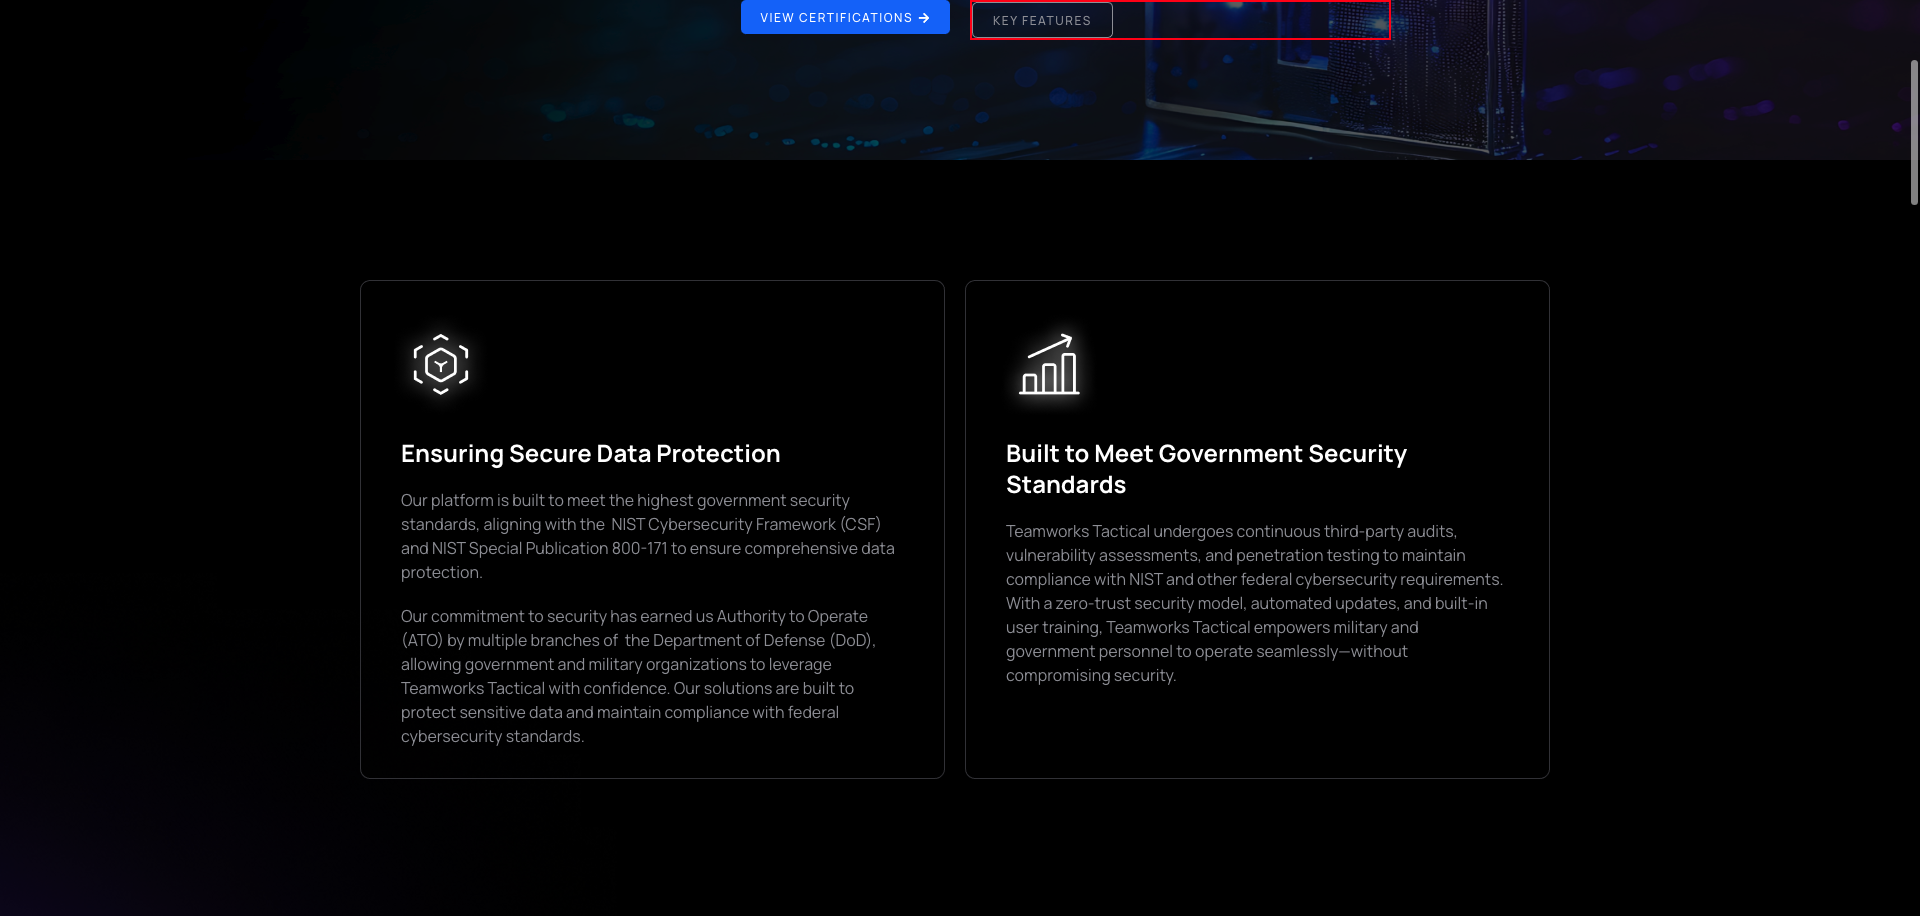Click the View Certifications button
Screen dimensions: 1920x916
[x=835, y=18]
